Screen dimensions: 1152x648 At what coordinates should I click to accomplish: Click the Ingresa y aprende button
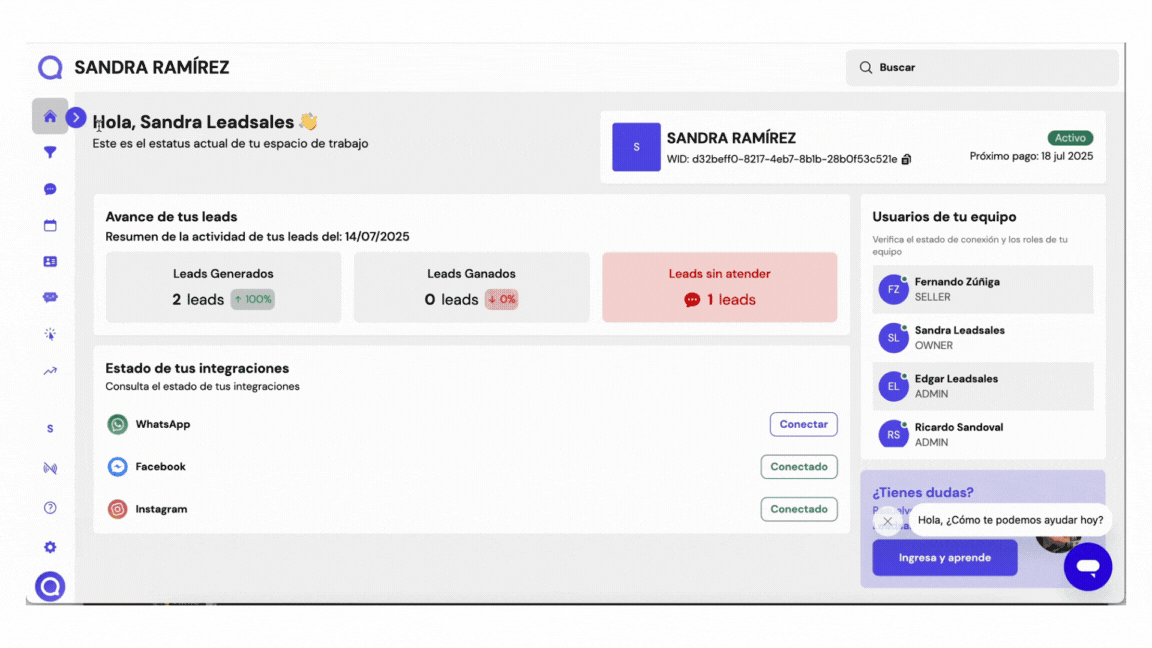pos(944,558)
